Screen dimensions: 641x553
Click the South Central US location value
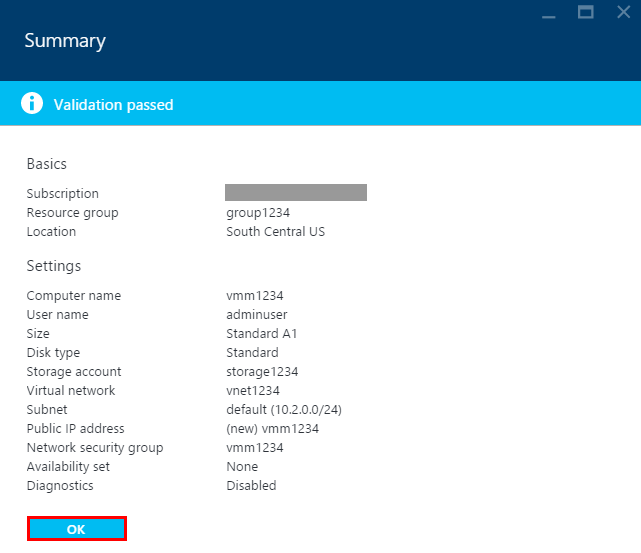tap(276, 232)
